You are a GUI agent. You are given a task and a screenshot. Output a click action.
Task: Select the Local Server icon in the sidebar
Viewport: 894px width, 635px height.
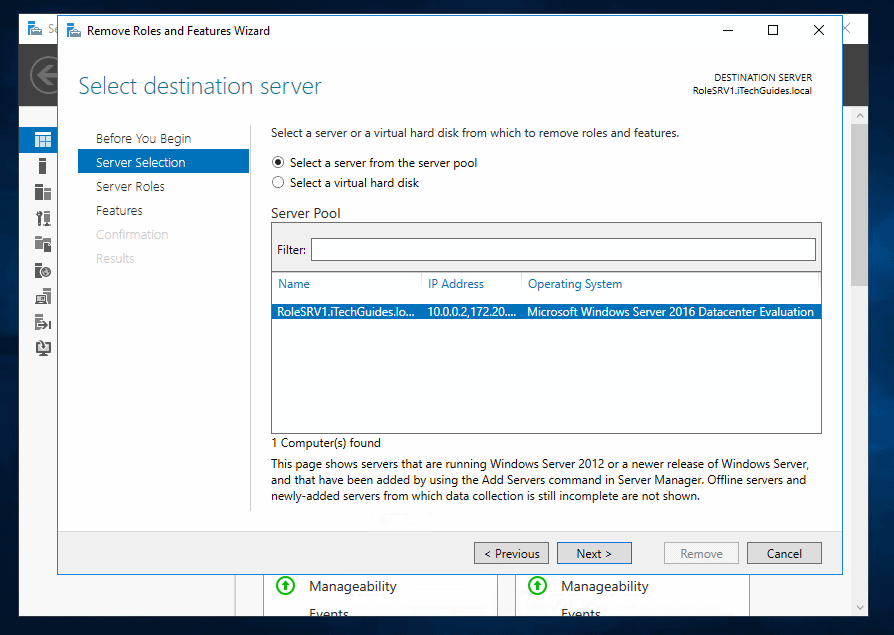tap(41, 166)
